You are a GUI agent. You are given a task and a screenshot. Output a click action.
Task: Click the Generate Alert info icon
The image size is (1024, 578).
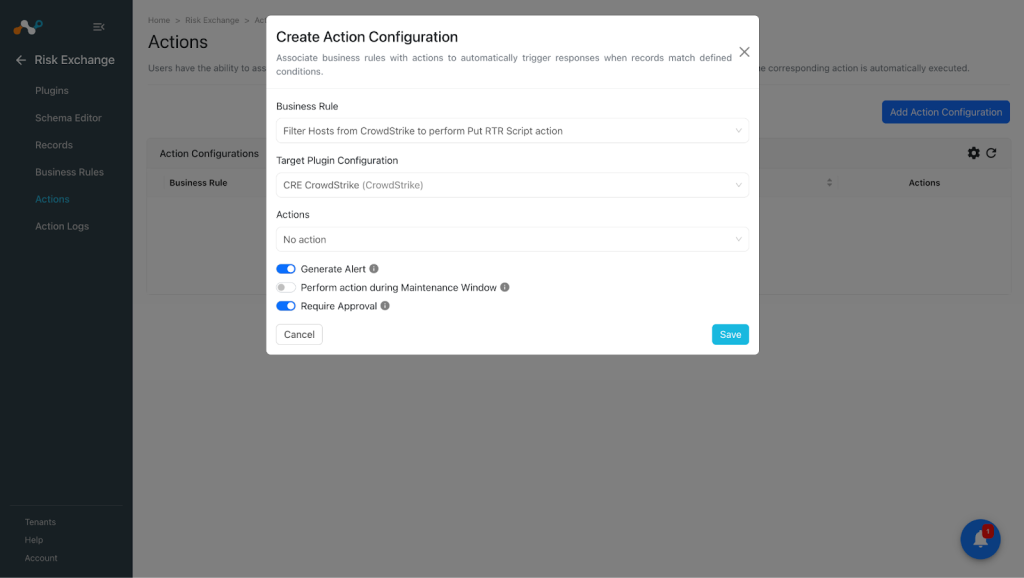374,268
